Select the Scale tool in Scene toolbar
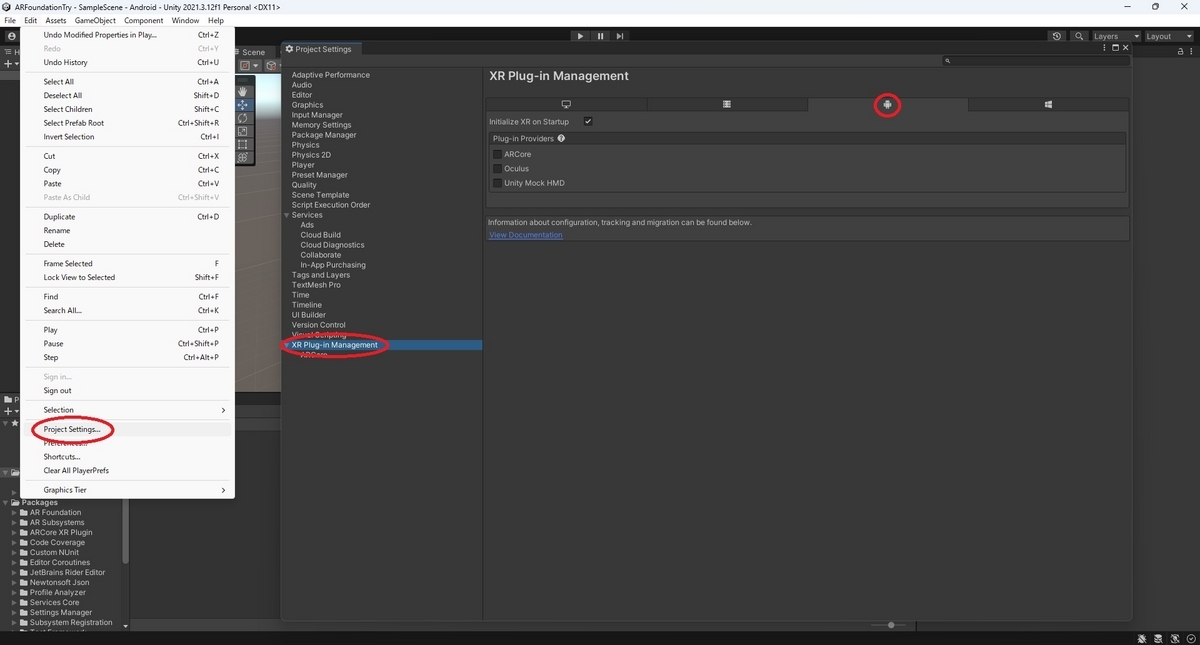Screen dimensions: 1200x645 [x=242, y=131]
